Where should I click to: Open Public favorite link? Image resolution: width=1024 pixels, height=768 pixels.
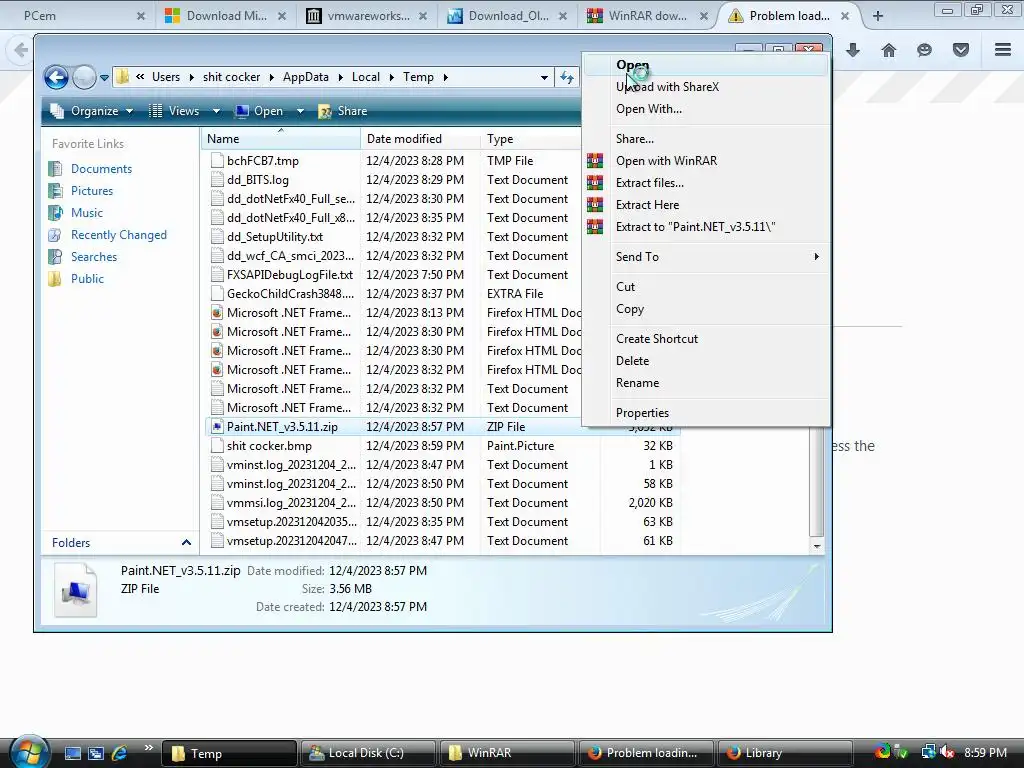(88, 279)
